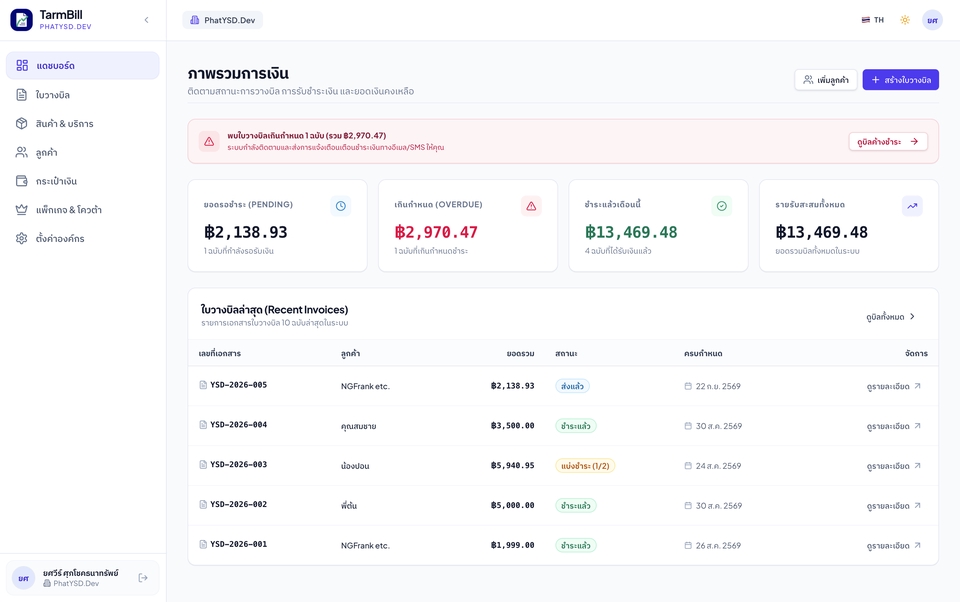Open the กระเป๋าเงิน wallet icon

click(x=21, y=181)
